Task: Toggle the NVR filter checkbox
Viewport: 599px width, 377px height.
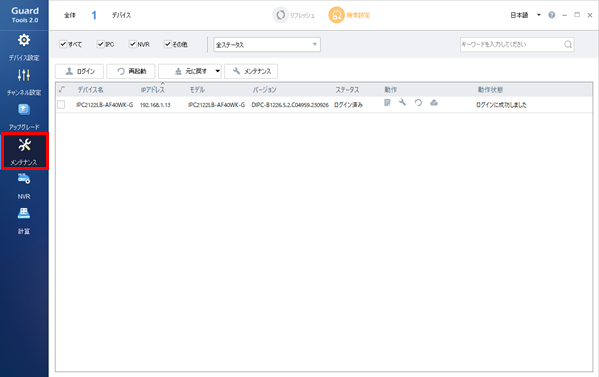Action: tap(133, 44)
